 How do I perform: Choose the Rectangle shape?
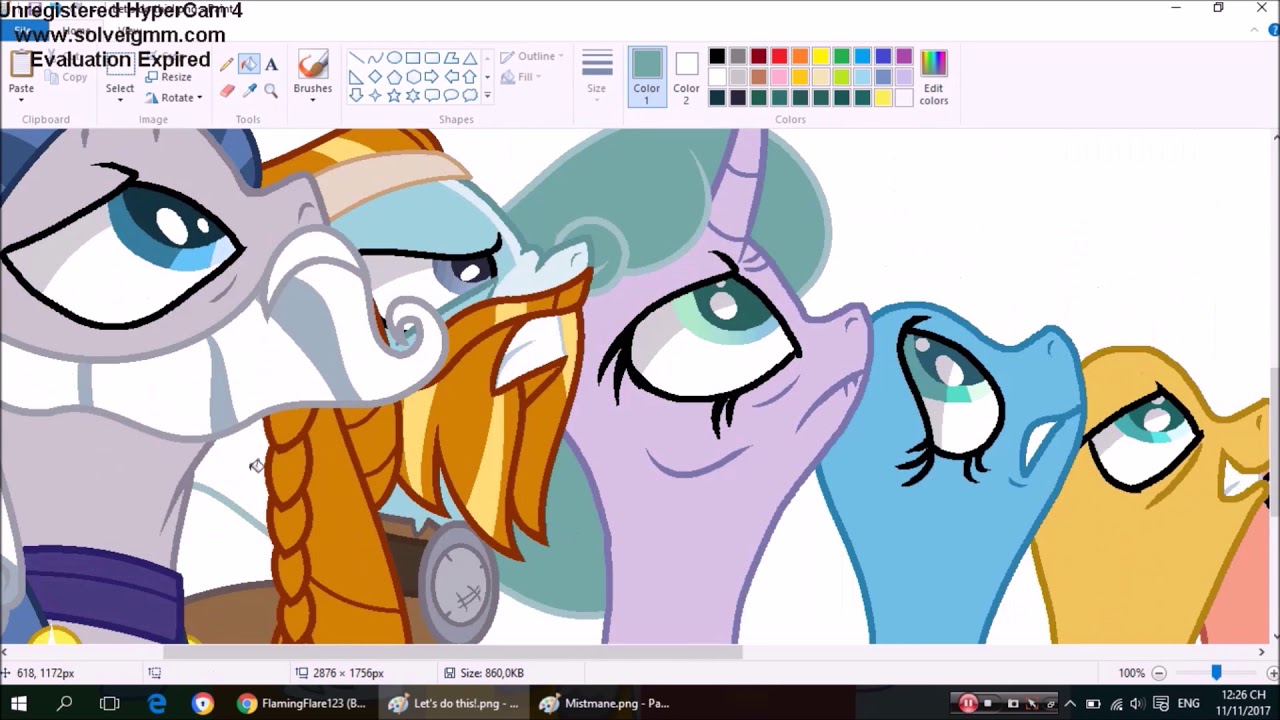tap(413, 58)
